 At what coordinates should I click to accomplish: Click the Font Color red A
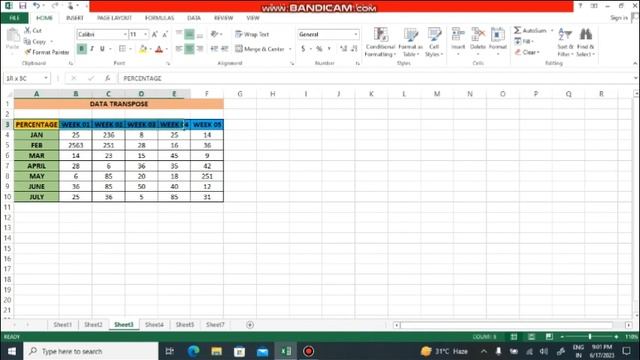[x=159, y=49]
